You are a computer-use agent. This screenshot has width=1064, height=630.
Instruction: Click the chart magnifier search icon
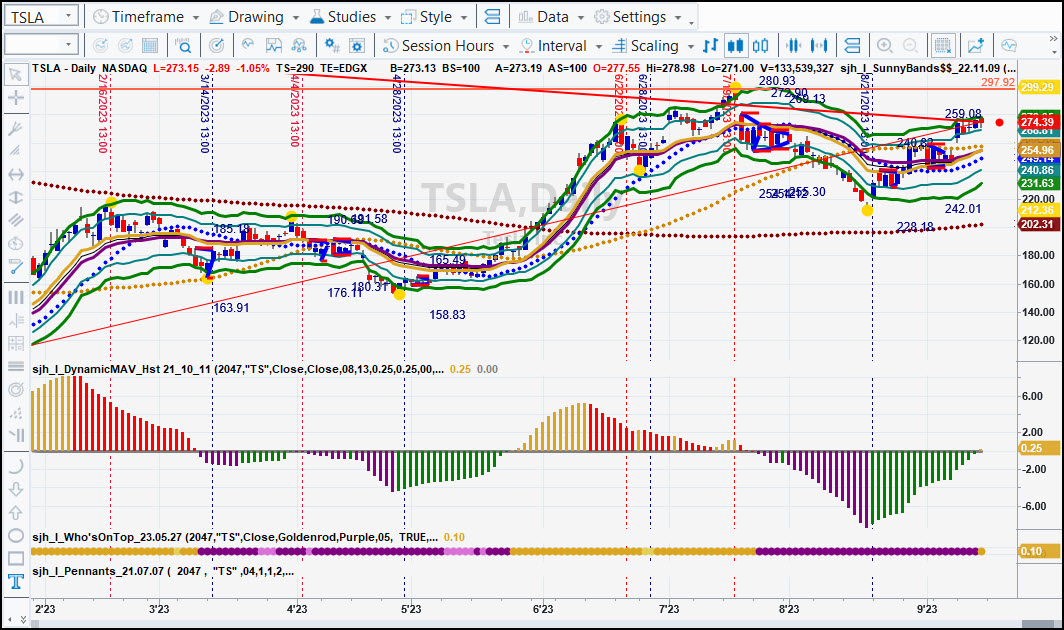click(183, 45)
